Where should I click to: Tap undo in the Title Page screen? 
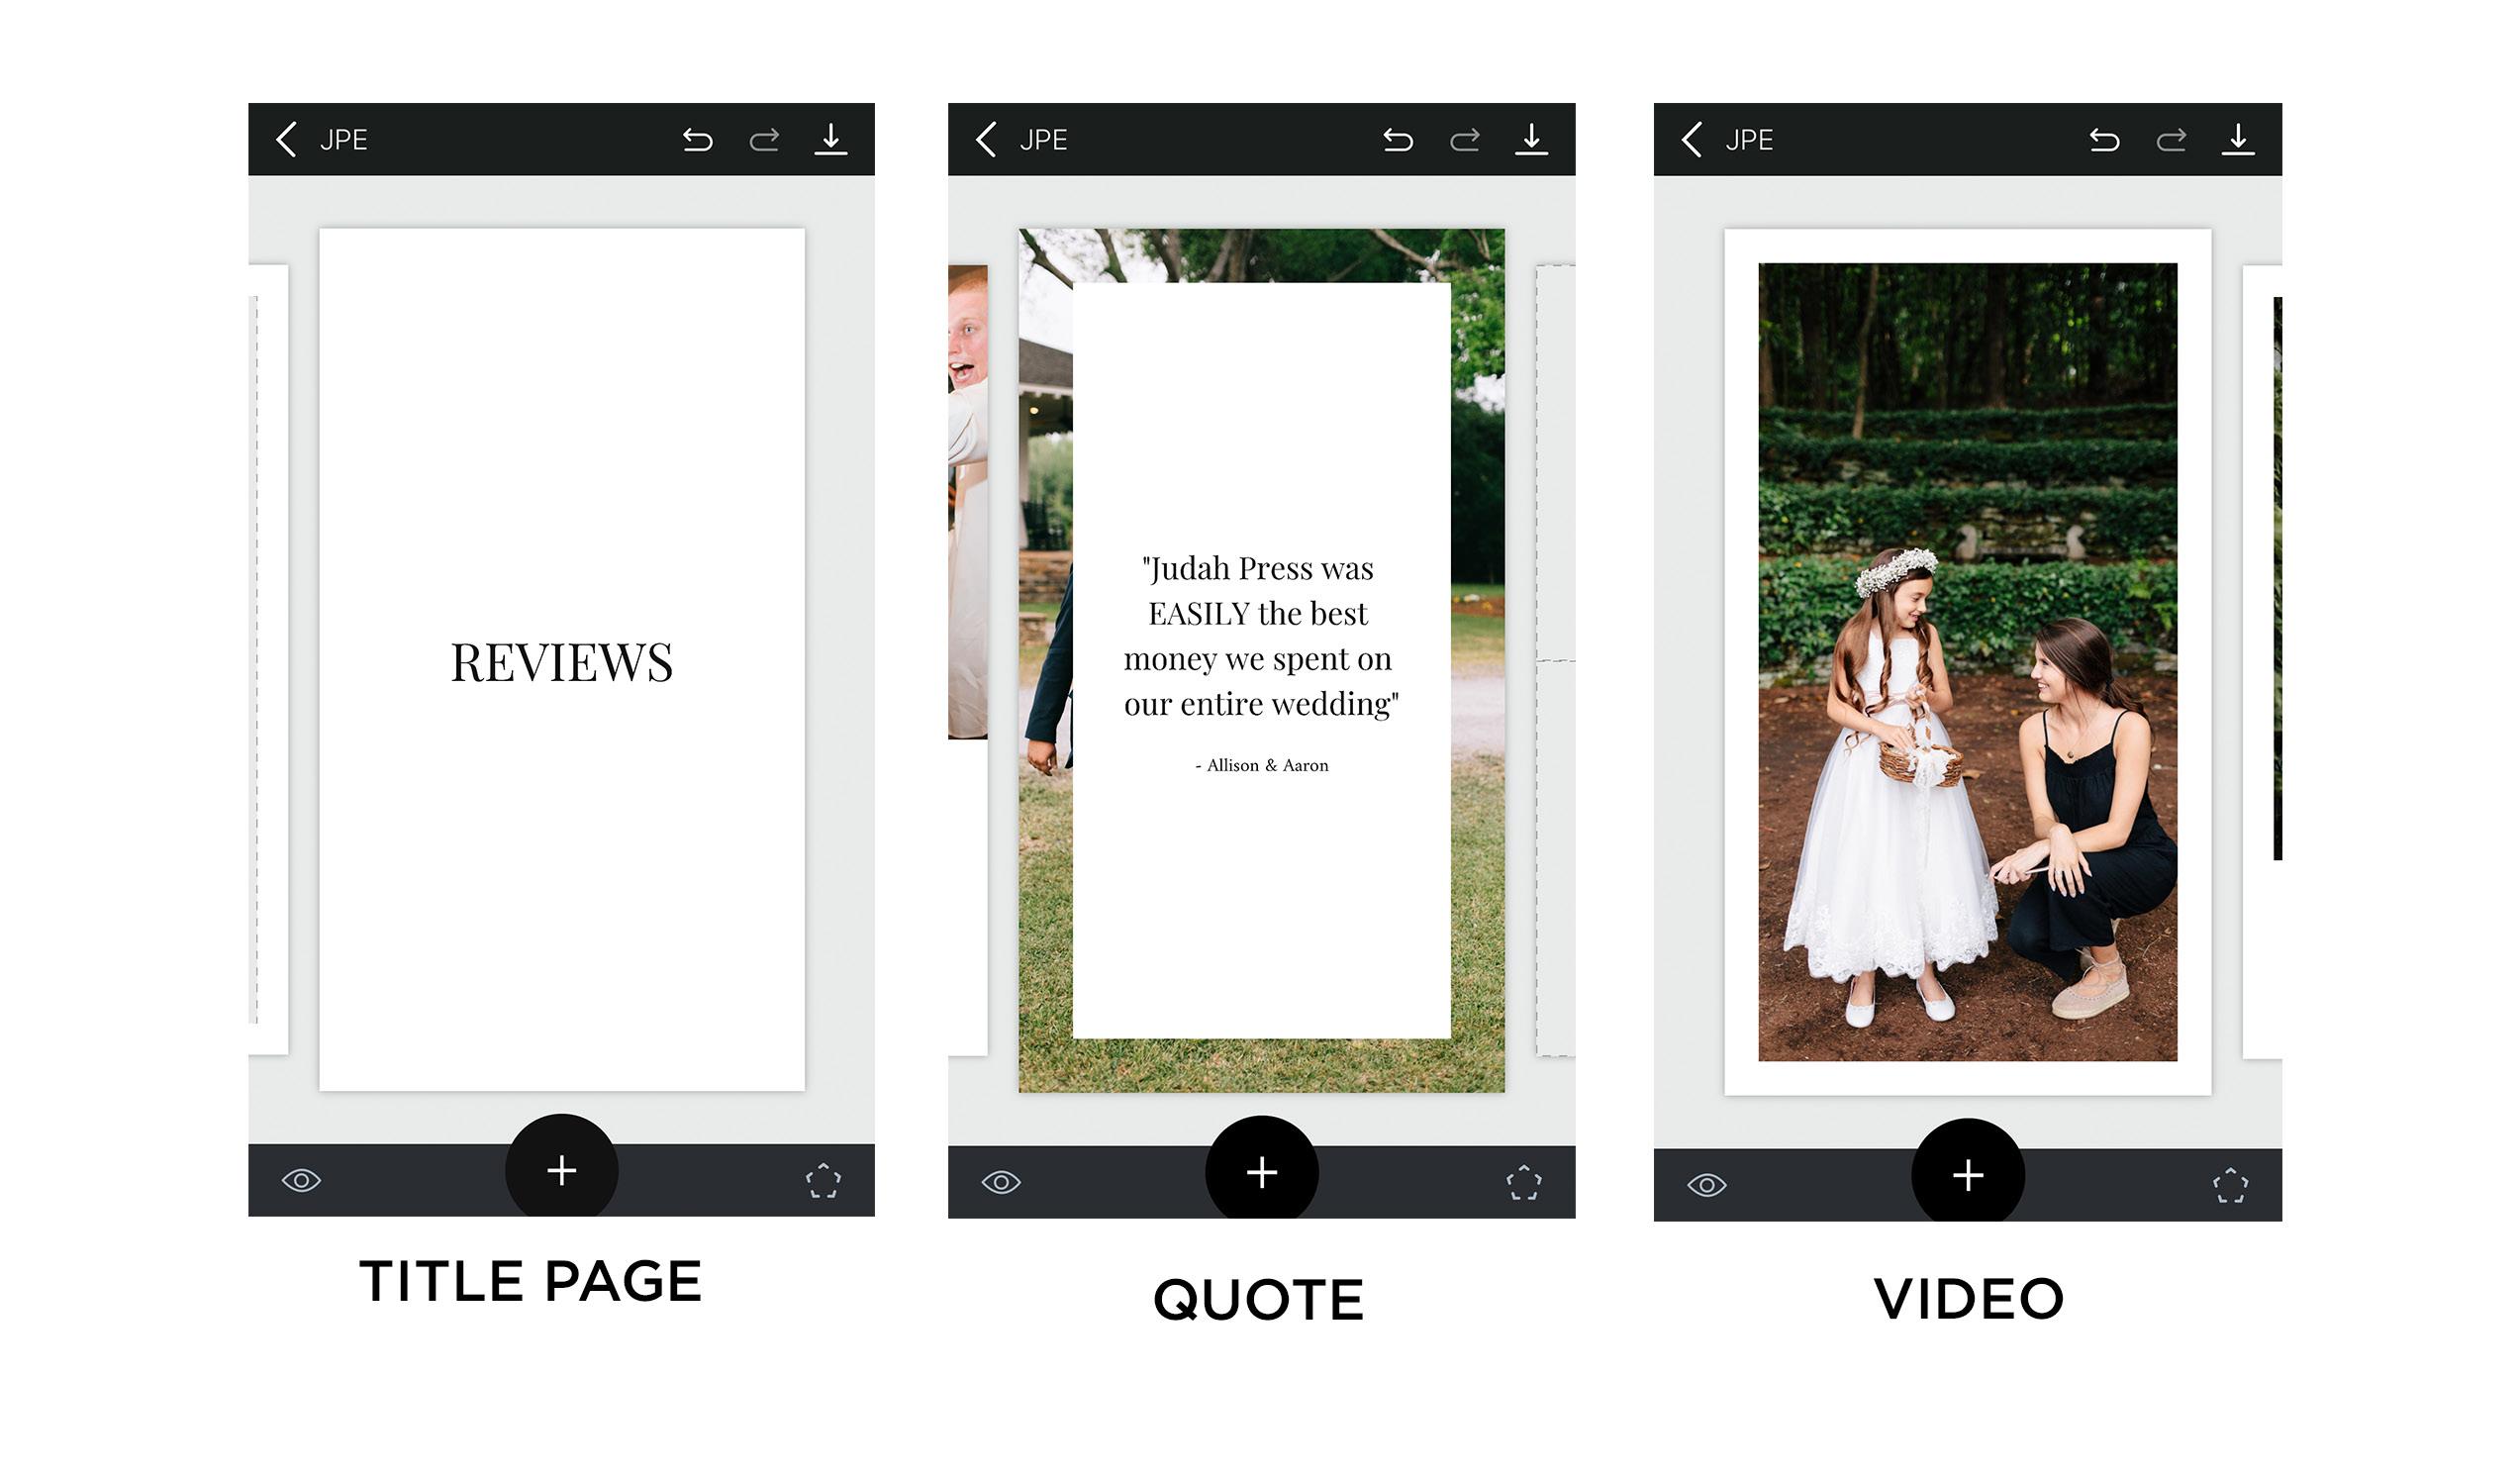pyautogui.click(x=697, y=140)
